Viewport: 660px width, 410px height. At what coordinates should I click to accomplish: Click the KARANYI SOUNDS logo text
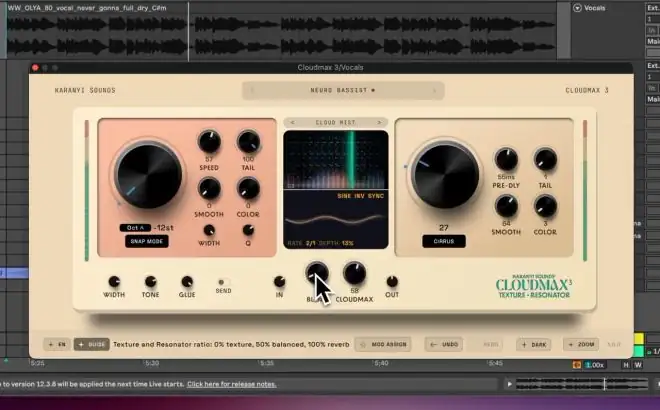click(85, 90)
